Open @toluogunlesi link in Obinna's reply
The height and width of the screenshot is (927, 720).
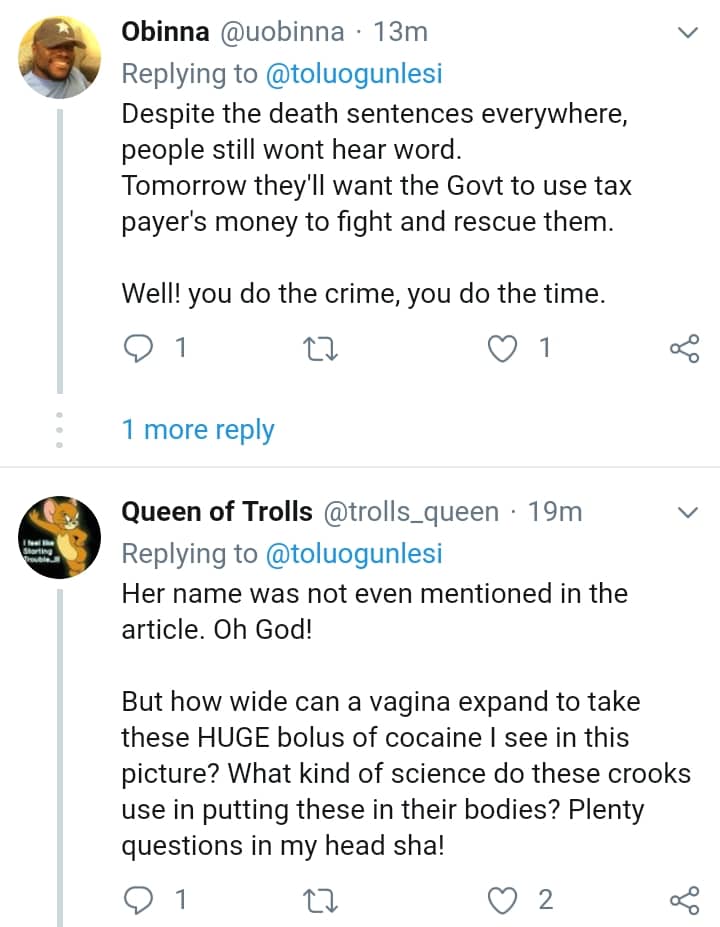coord(354,73)
